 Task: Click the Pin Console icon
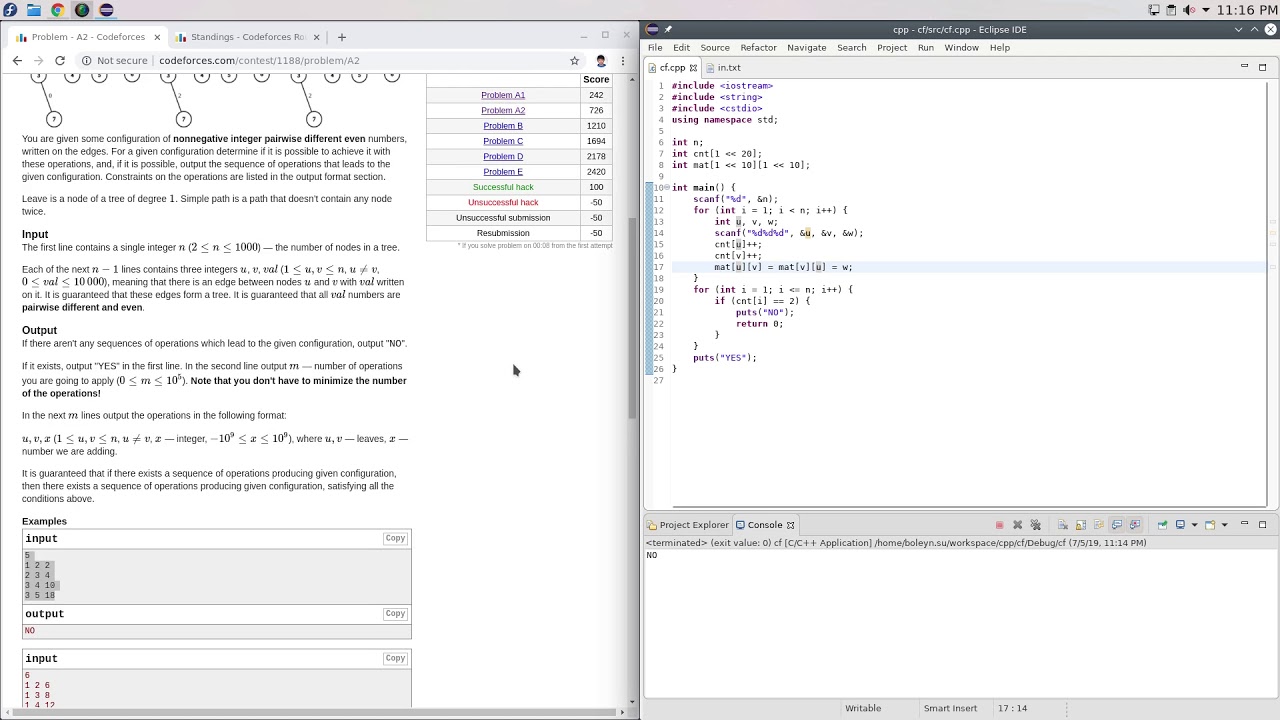point(1162,525)
